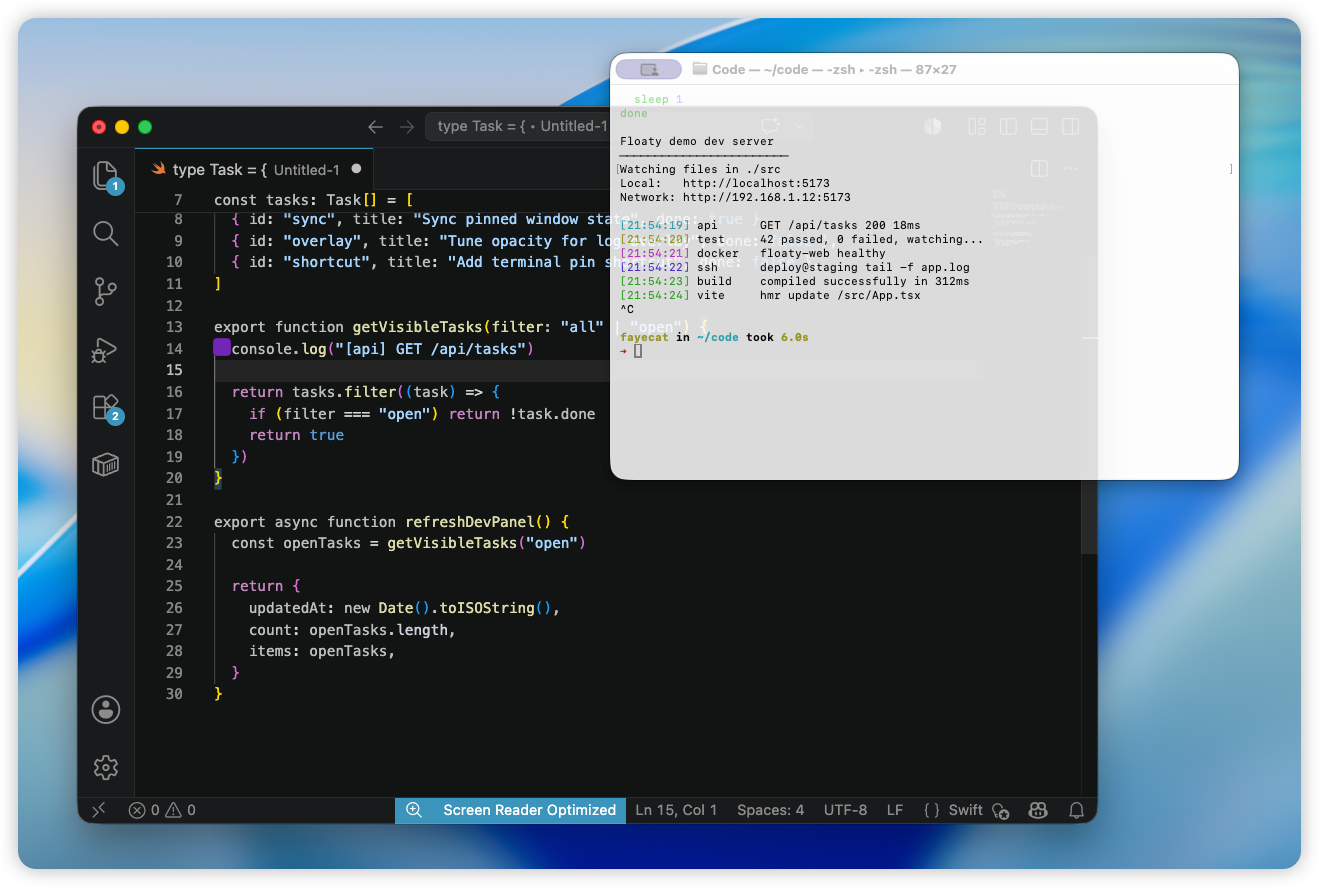Click sticky scroll line 7 'const tasks: Task[]'
The height and width of the screenshot is (887, 1319).
312,200
